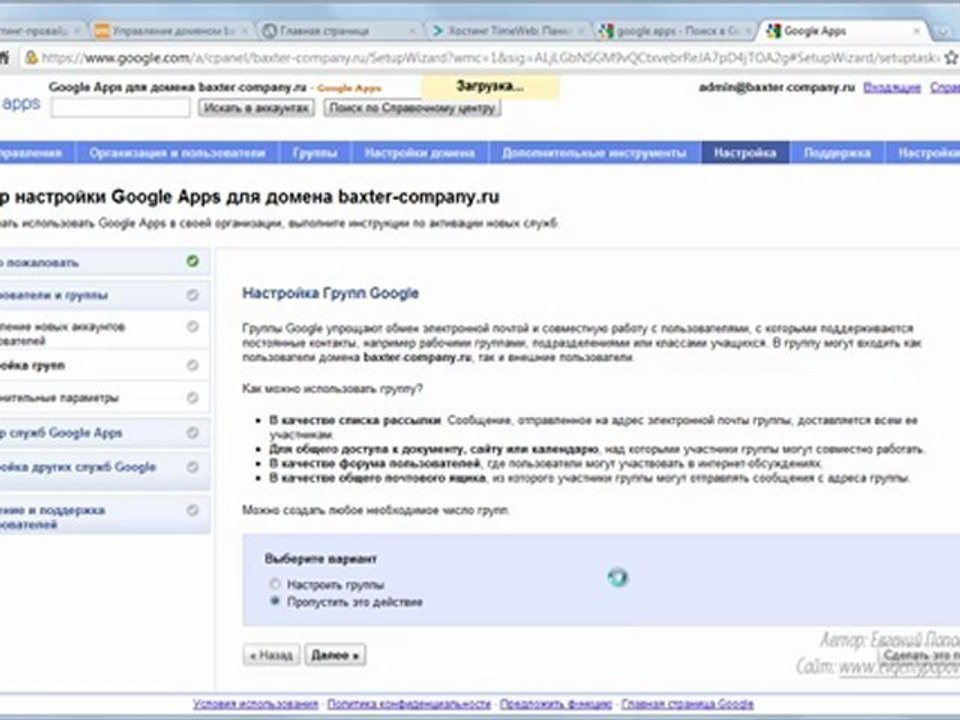
Task: Switch to 'google apps - Поиск' browser tab
Action: pyautogui.click(x=672, y=31)
